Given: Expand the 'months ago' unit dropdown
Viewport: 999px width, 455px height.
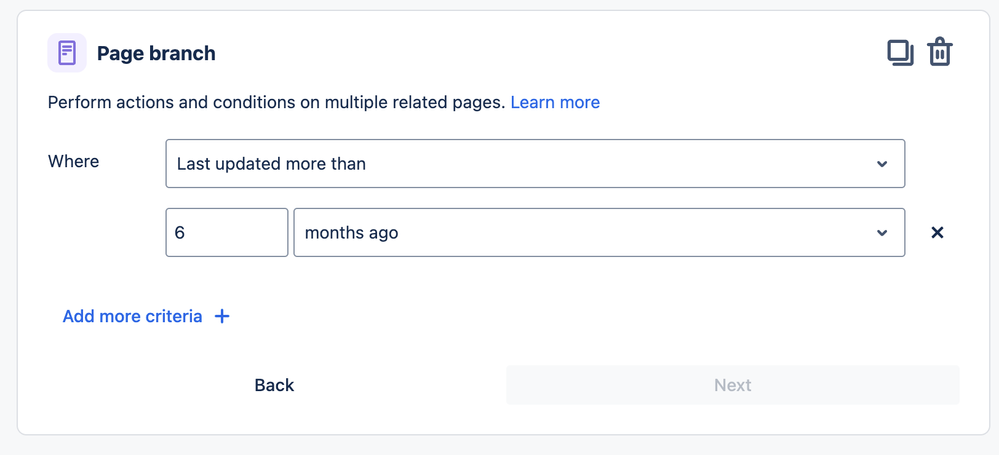Looking at the screenshot, I should (599, 233).
